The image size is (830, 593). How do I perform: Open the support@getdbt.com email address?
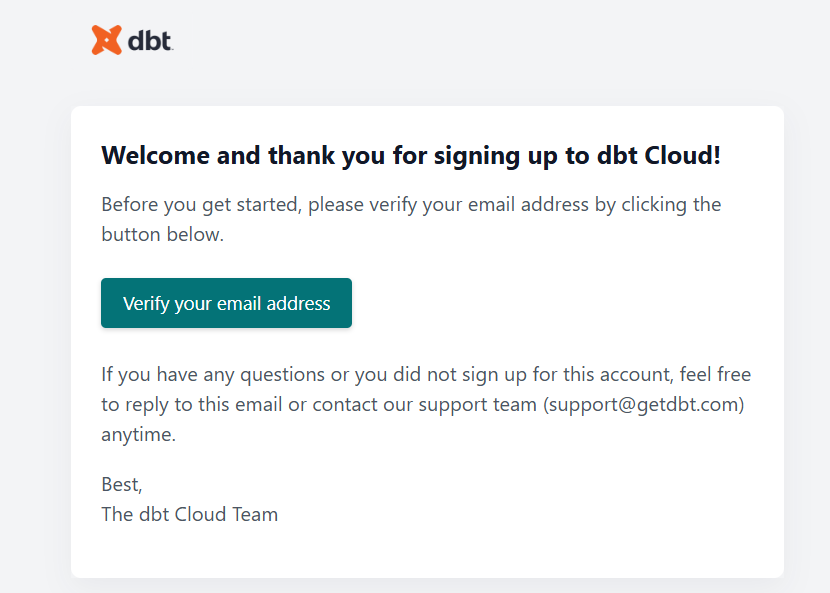644,405
